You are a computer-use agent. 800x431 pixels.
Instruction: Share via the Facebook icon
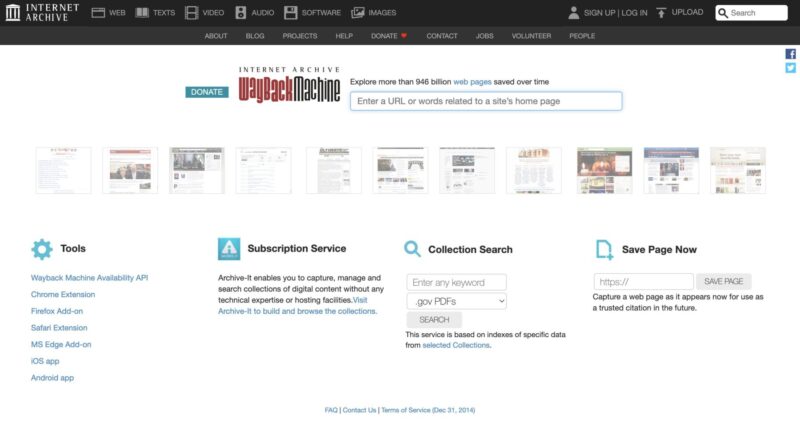tap(791, 54)
